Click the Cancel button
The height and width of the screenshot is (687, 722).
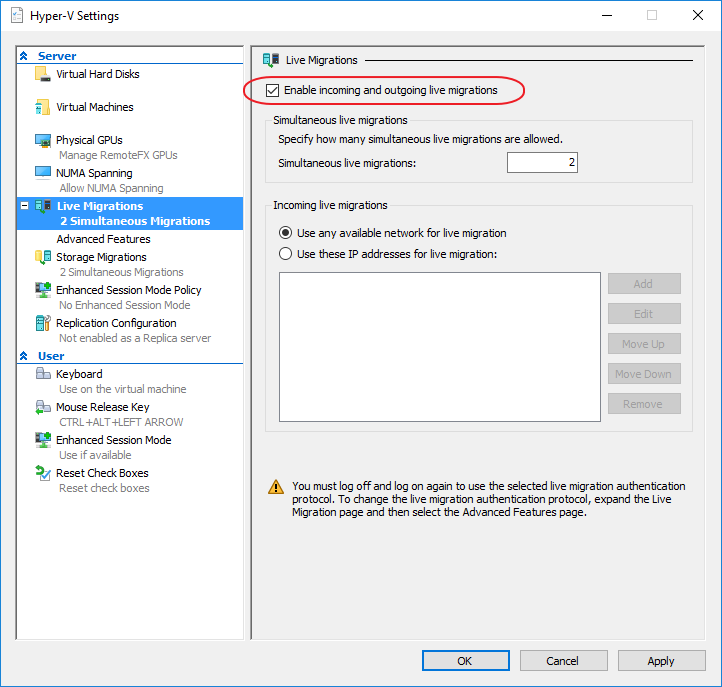point(564,661)
